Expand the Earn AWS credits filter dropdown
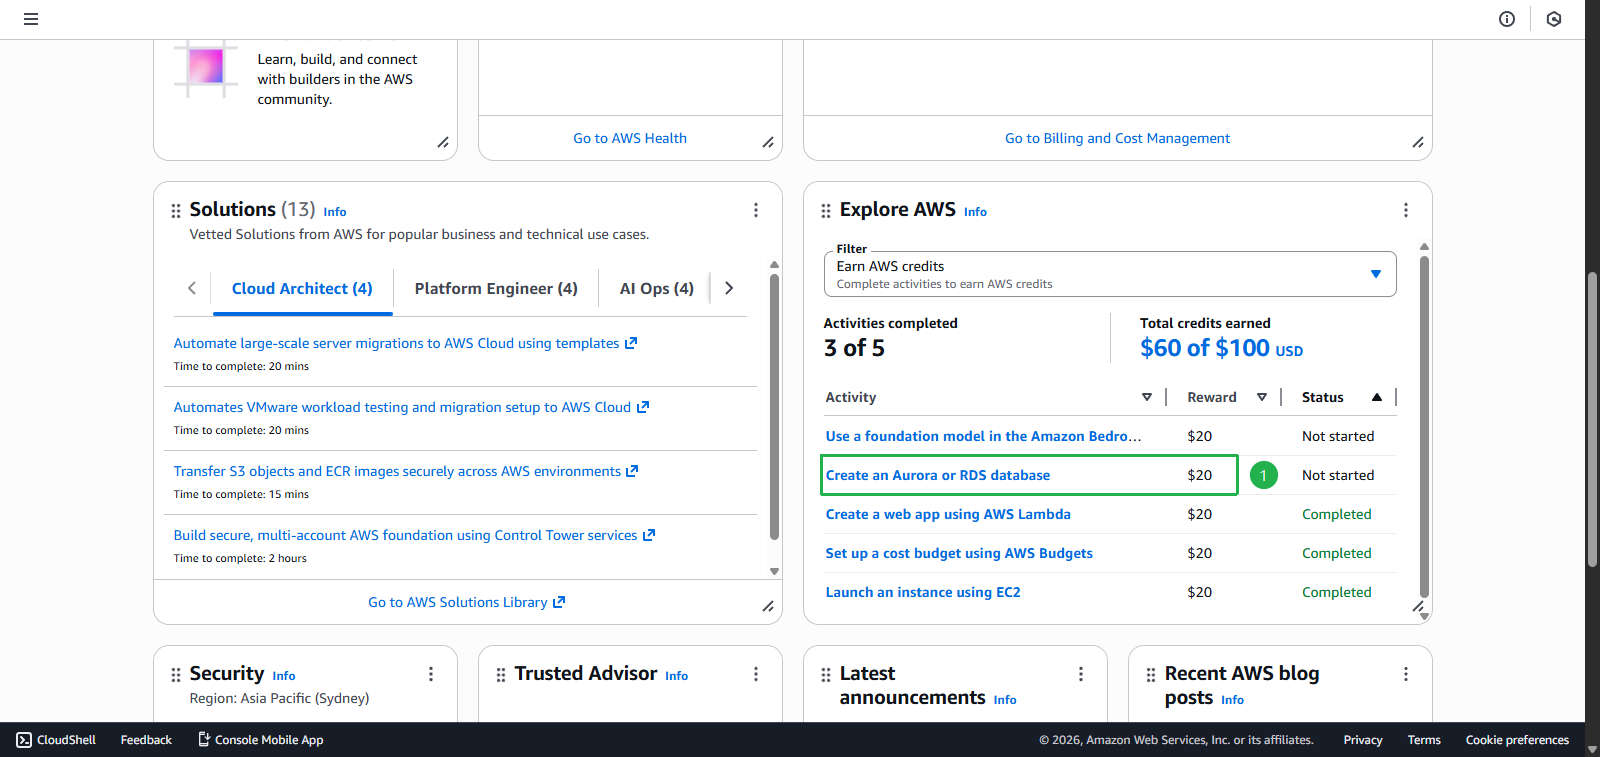The width and height of the screenshot is (1600, 757). [x=1376, y=274]
